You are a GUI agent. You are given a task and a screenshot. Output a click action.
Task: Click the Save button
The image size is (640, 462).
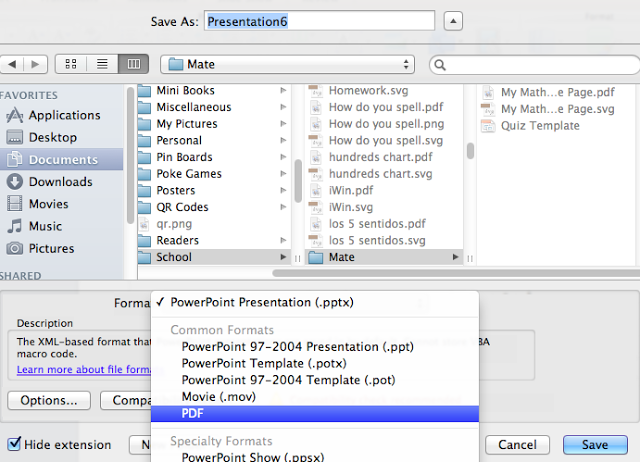595,444
